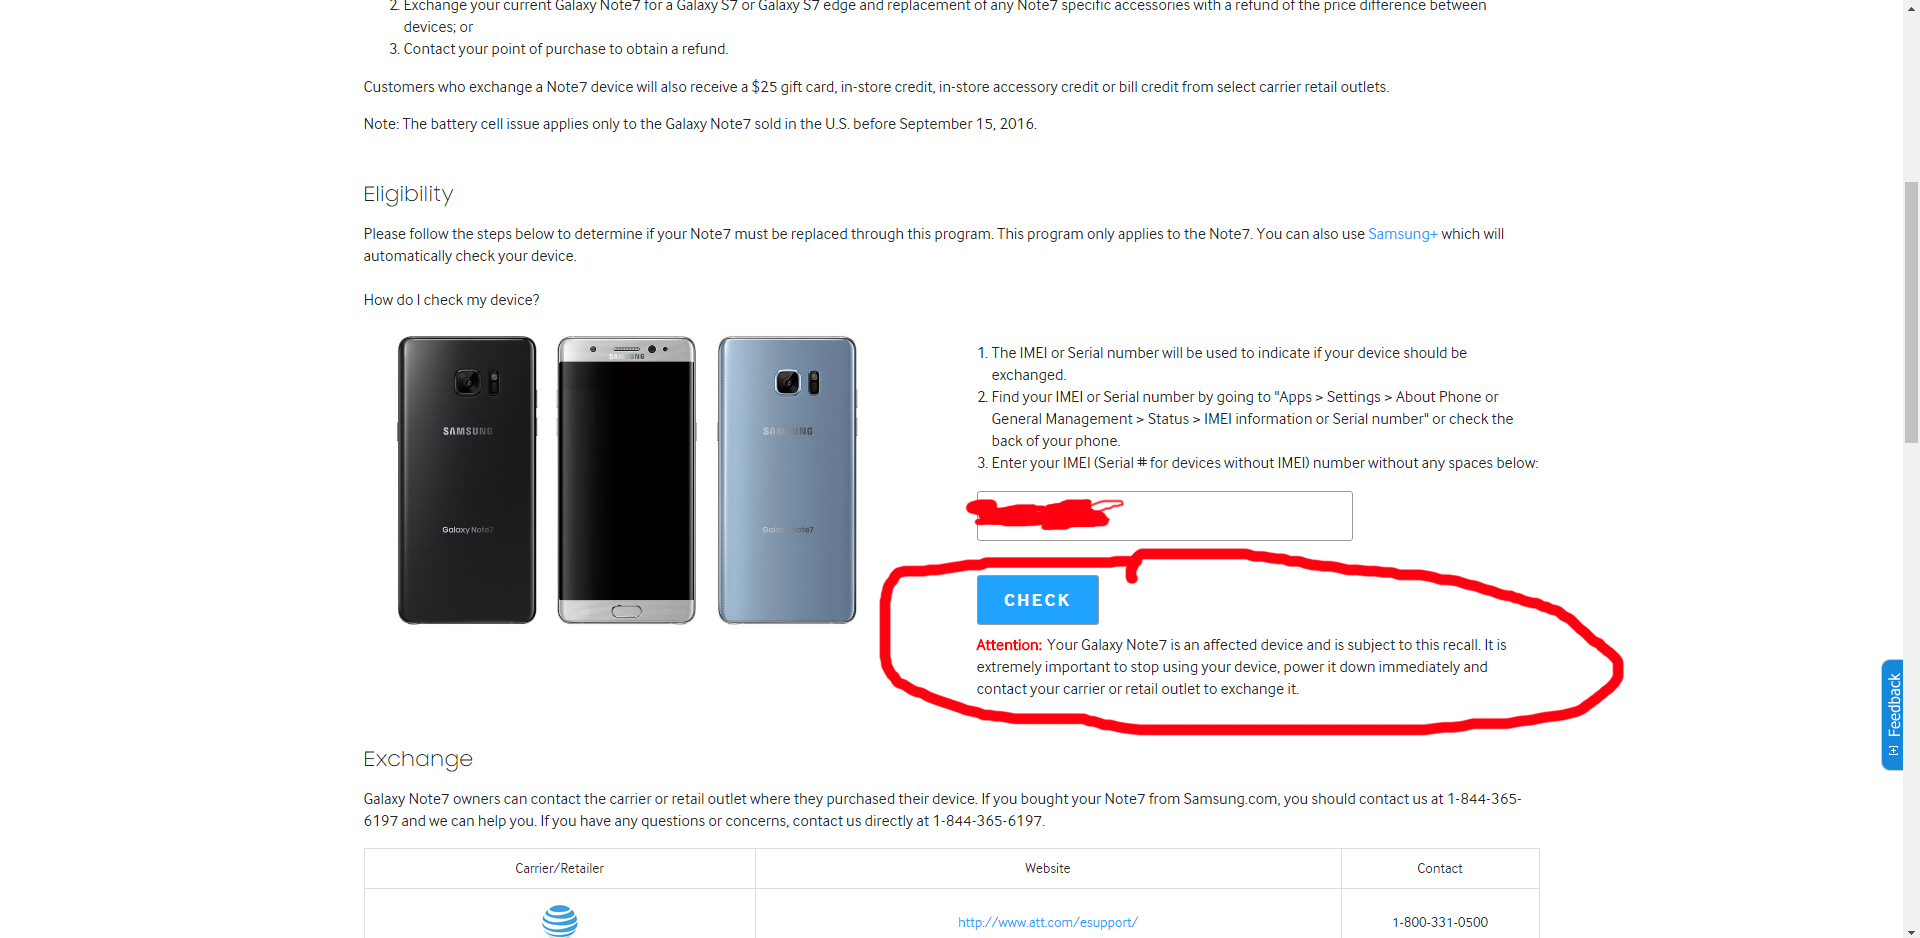Click the blue coral Note7 back image

click(x=787, y=480)
